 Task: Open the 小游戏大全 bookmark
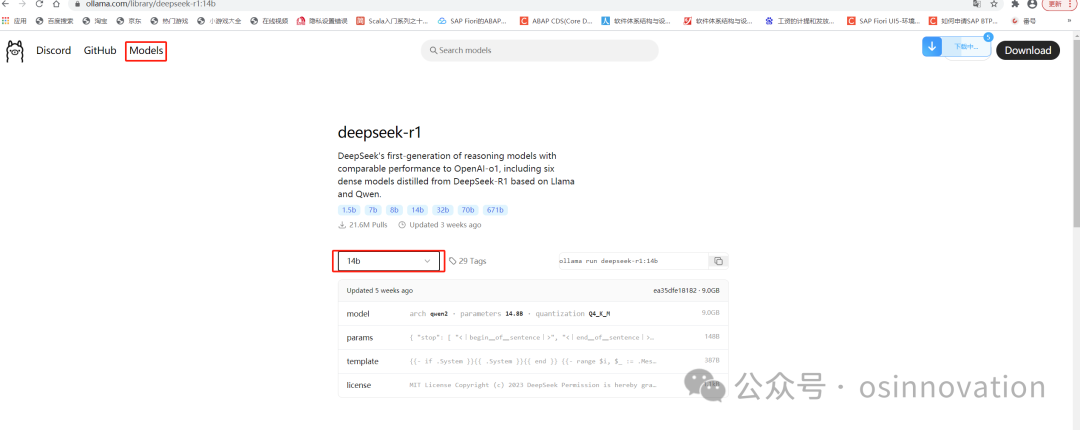(x=220, y=21)
